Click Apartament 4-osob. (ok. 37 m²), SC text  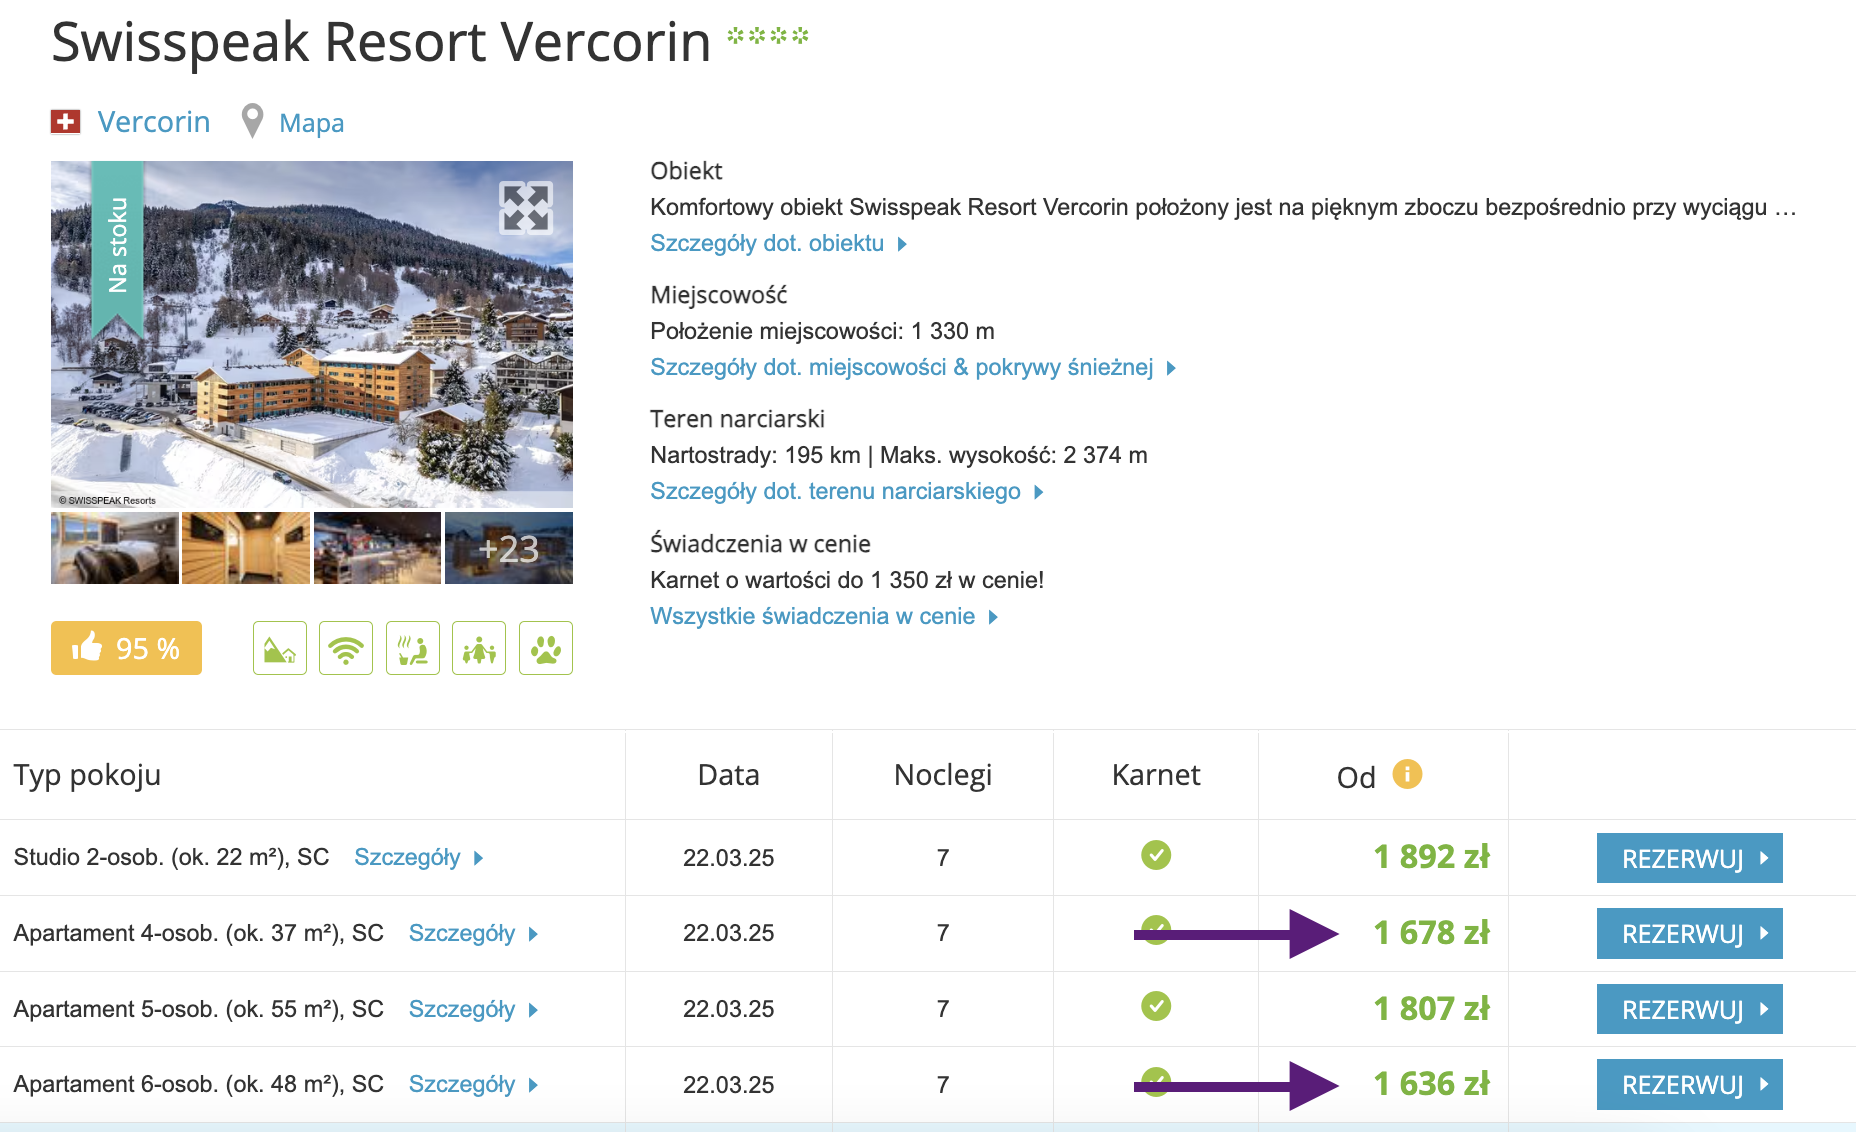click(198, 933)
